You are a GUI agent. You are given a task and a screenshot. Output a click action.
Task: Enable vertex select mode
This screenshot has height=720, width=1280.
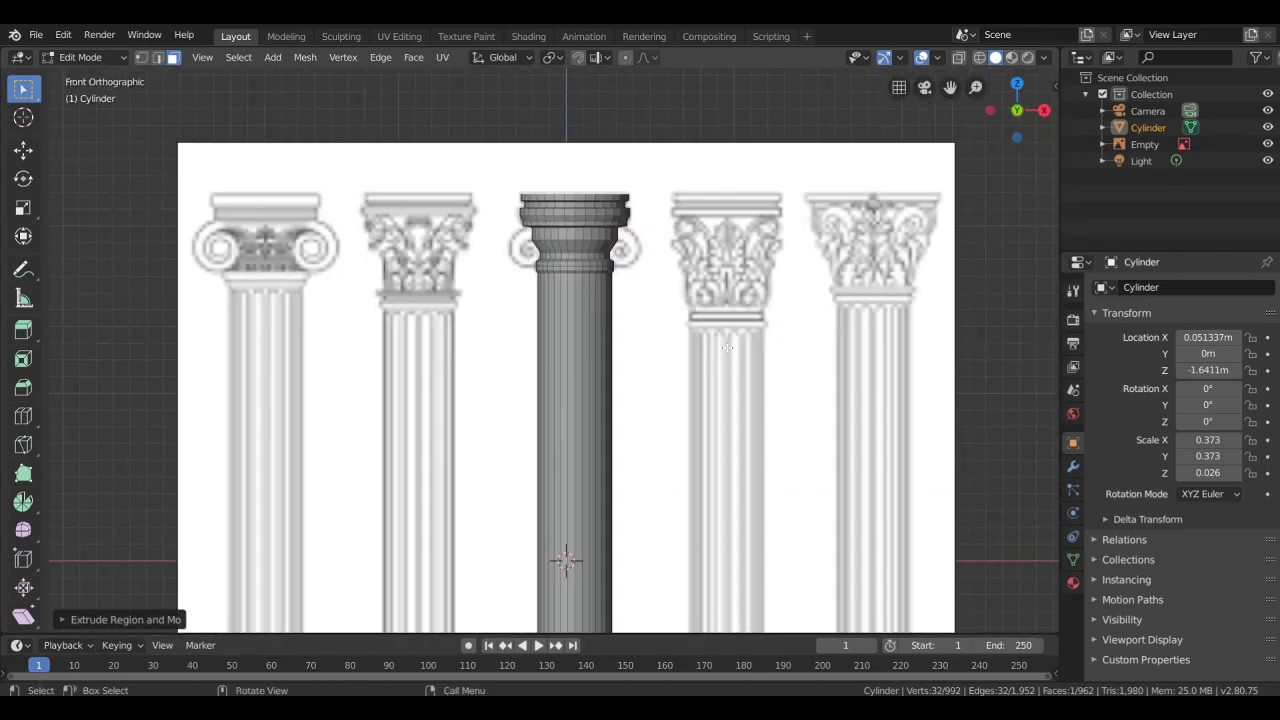pos(142,58)
